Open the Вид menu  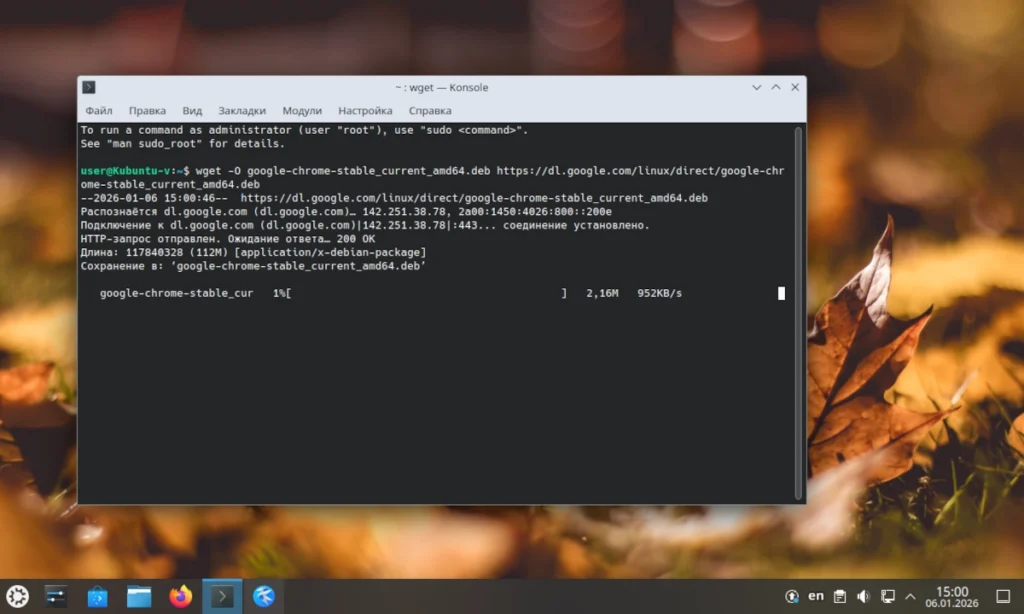(192, 110)
